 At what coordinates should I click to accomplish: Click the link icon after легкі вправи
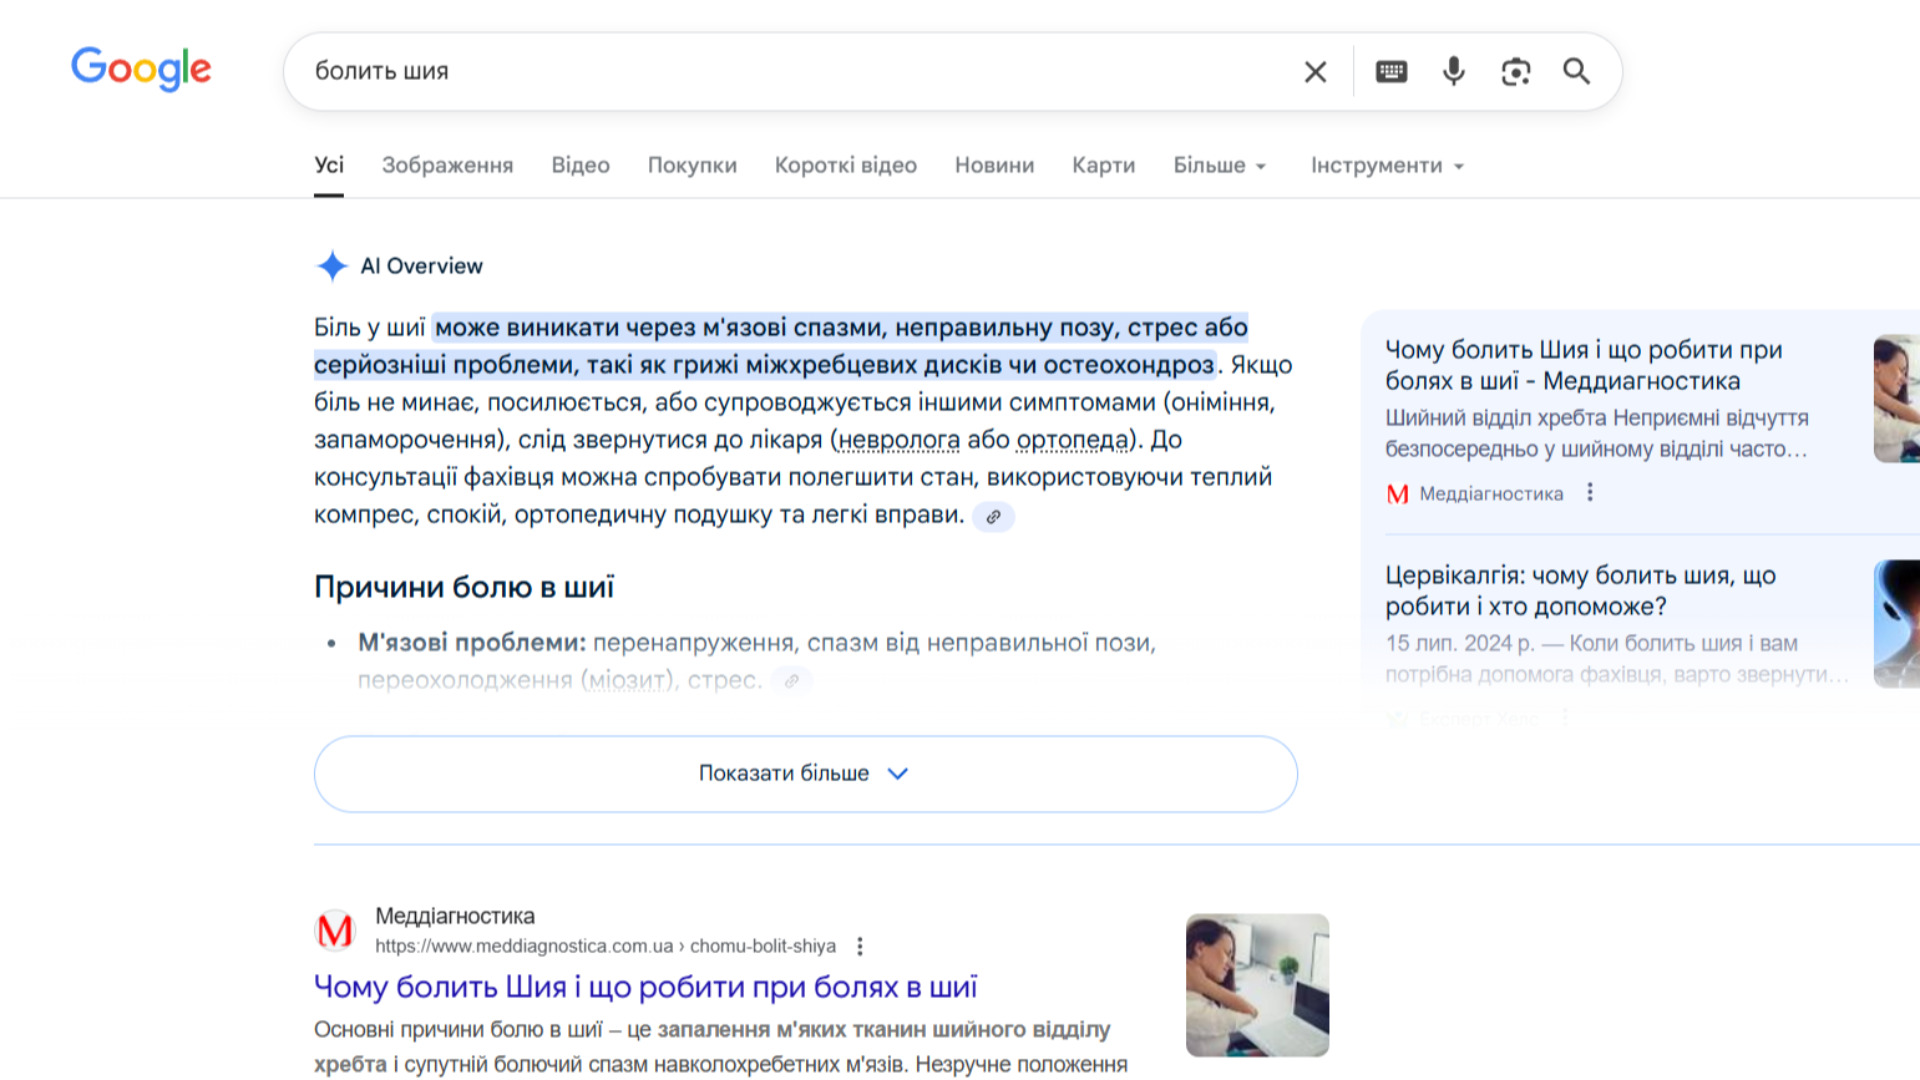pos(993,517)
